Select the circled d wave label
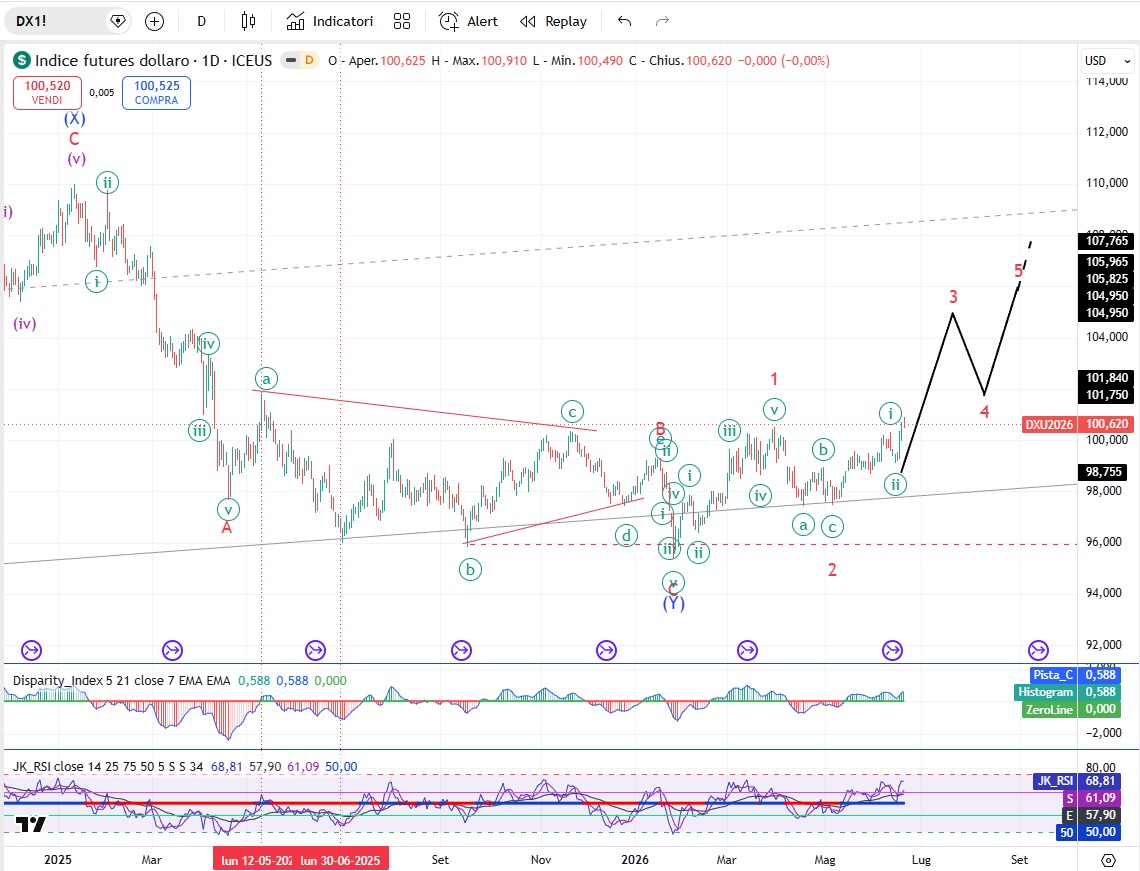The height and width of the screenshot is (871, 1140). (x=626, y=537)
